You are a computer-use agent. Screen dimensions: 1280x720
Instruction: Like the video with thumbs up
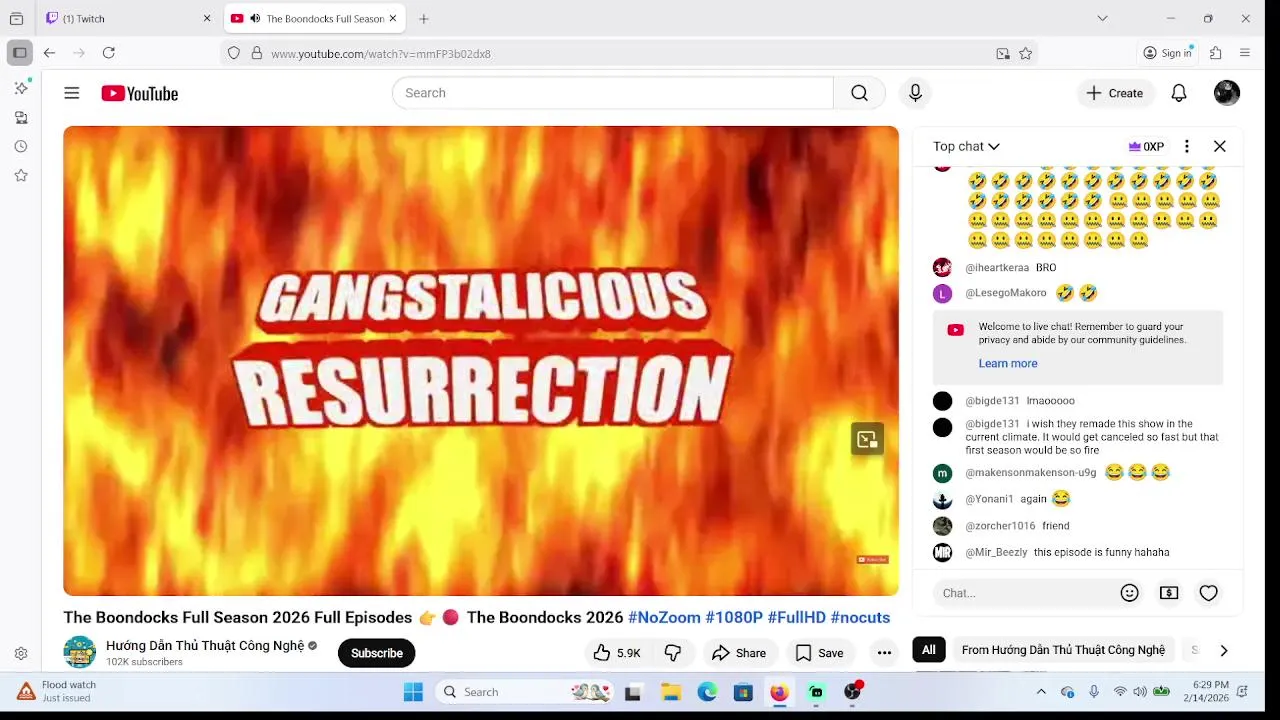pos(617,653)
